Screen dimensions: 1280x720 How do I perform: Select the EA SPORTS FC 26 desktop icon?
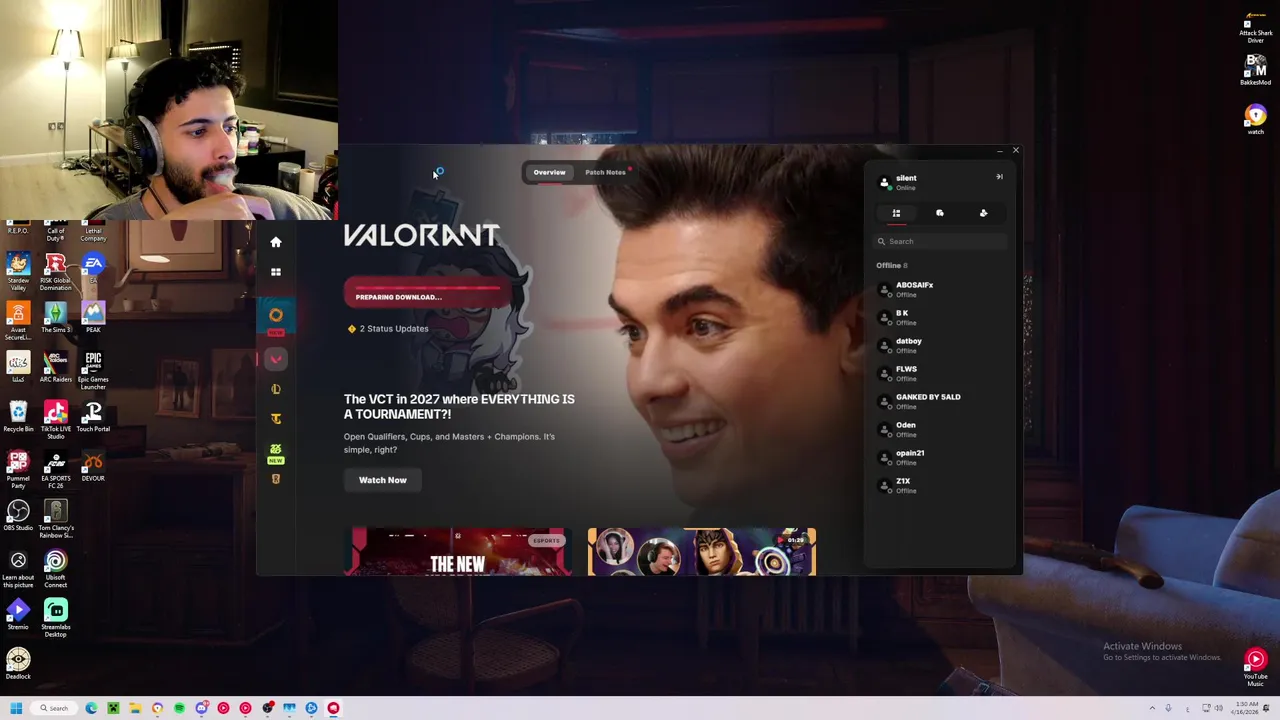(x=56, y=470)
